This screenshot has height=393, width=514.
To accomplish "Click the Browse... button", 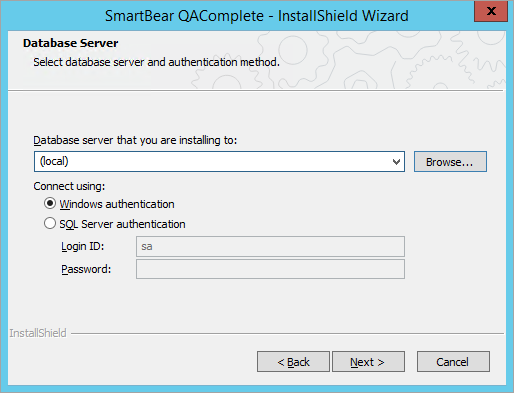I will (x=450, y=162).
